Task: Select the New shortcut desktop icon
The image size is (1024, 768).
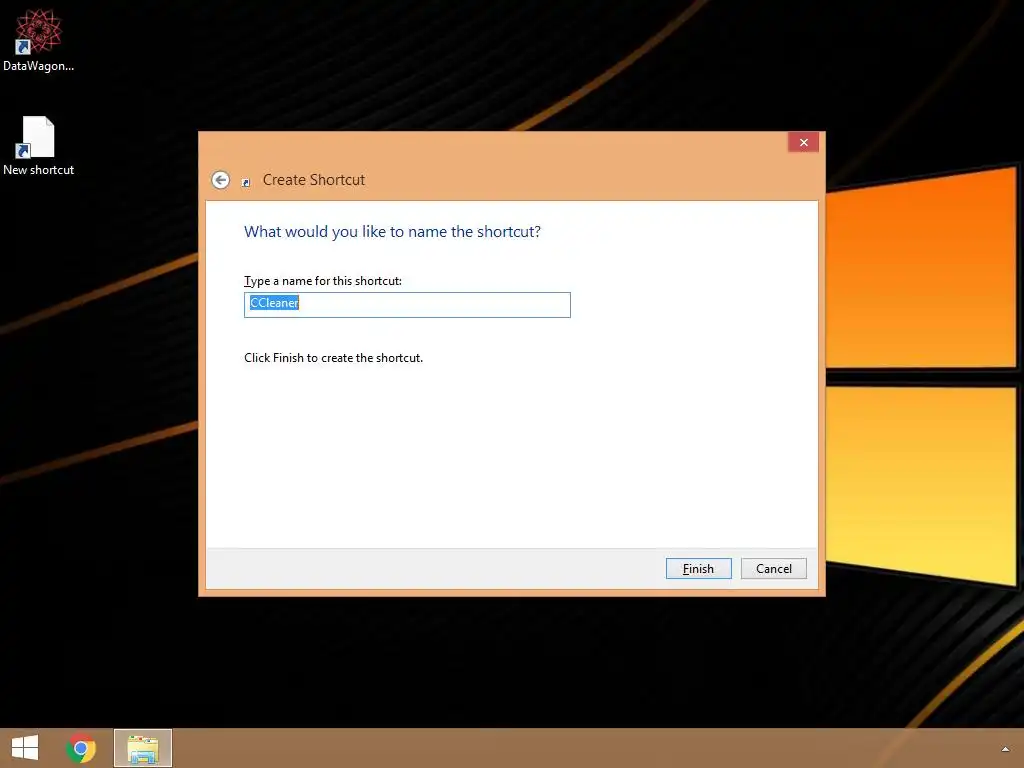Action: [39, 146]
